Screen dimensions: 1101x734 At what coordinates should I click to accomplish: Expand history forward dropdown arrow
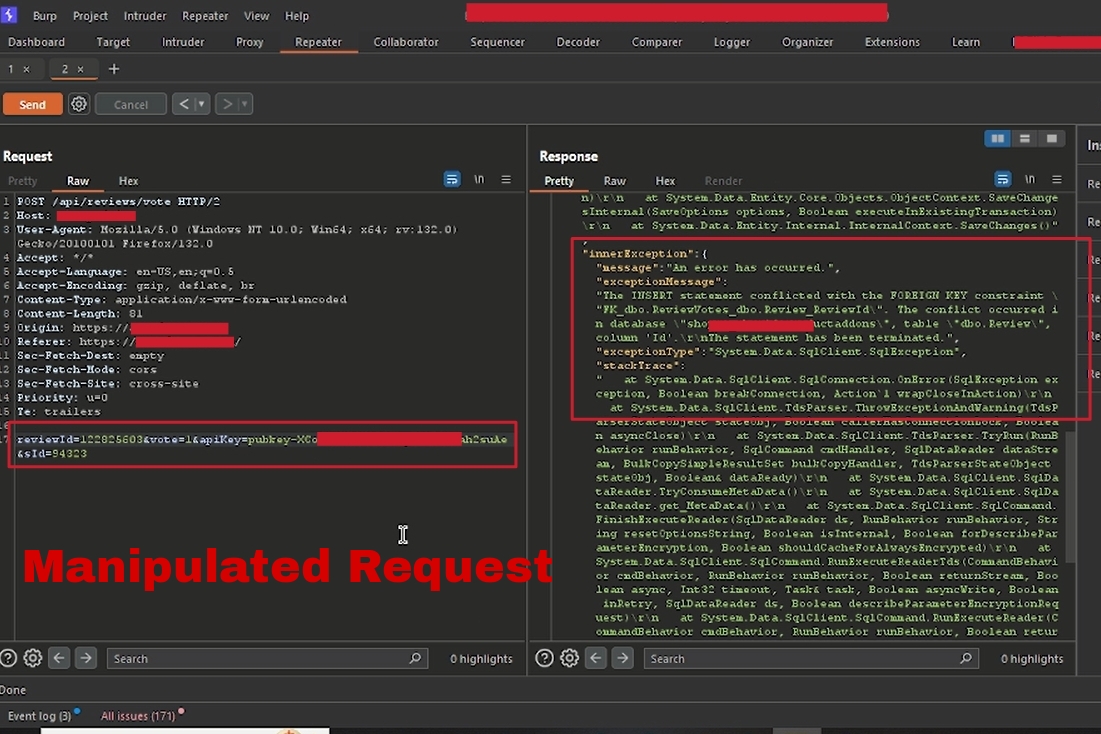pyautogui.click(x=244, y=104)
